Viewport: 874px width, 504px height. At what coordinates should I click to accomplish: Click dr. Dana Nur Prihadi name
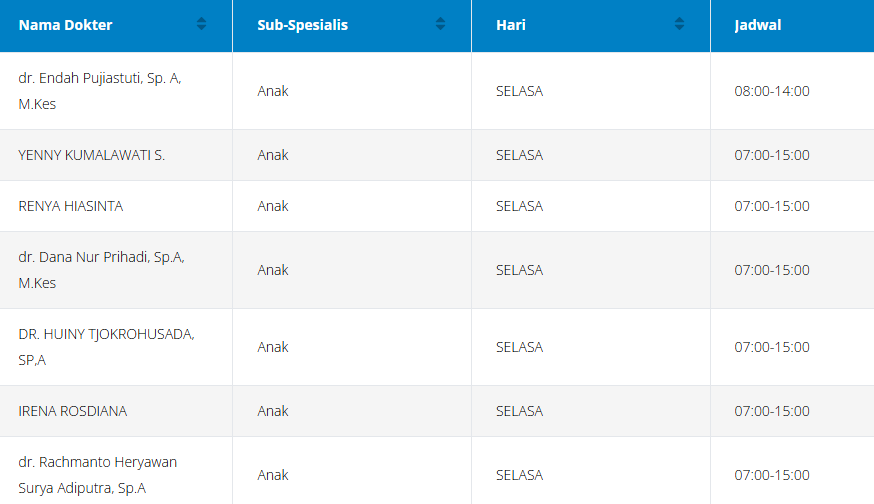pos(101,270)
